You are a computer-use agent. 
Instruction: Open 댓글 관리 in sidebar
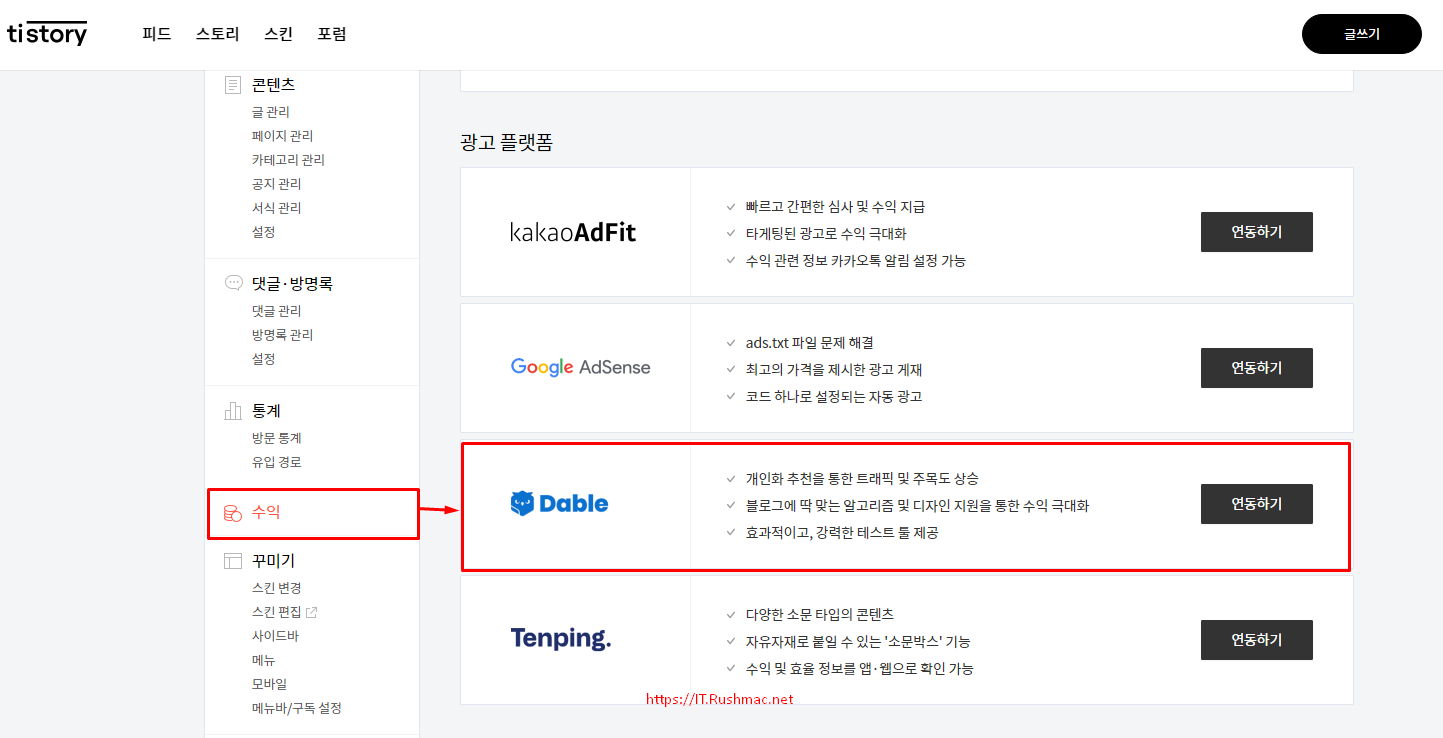pos(277,311)
